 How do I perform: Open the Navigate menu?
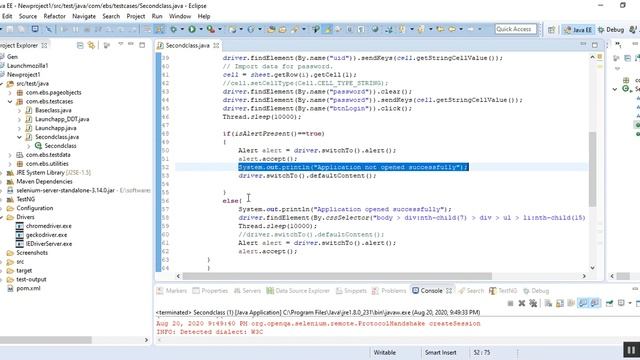[x=84, y=16]
